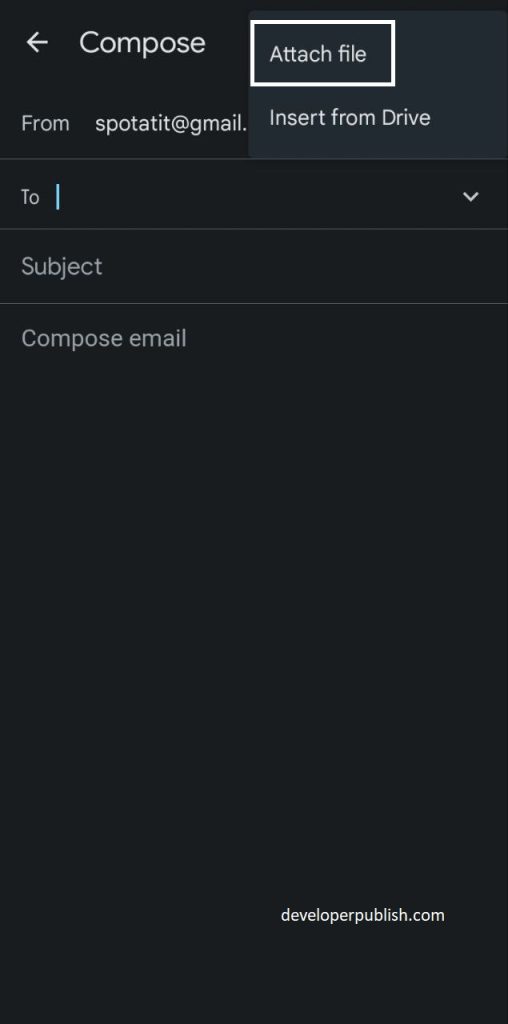
Task: Click the Compose title text
Action: pyautogui.click(x=142, y=43)
